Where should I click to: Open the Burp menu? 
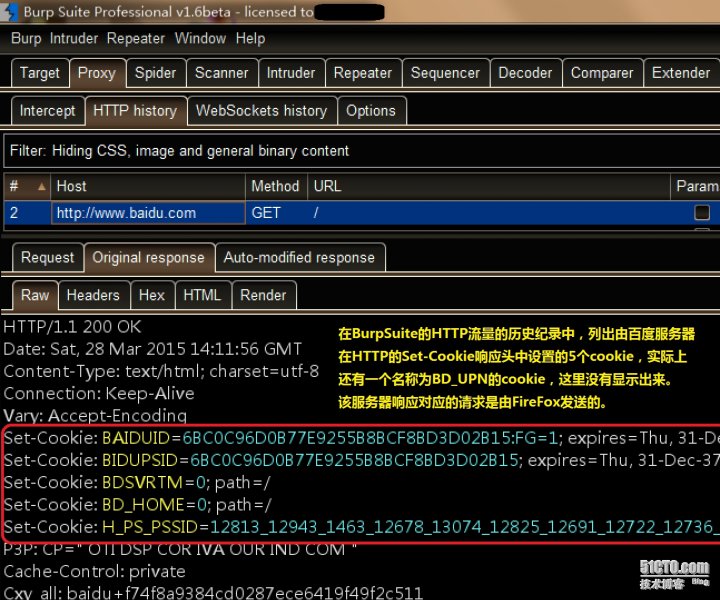point(26,39)
